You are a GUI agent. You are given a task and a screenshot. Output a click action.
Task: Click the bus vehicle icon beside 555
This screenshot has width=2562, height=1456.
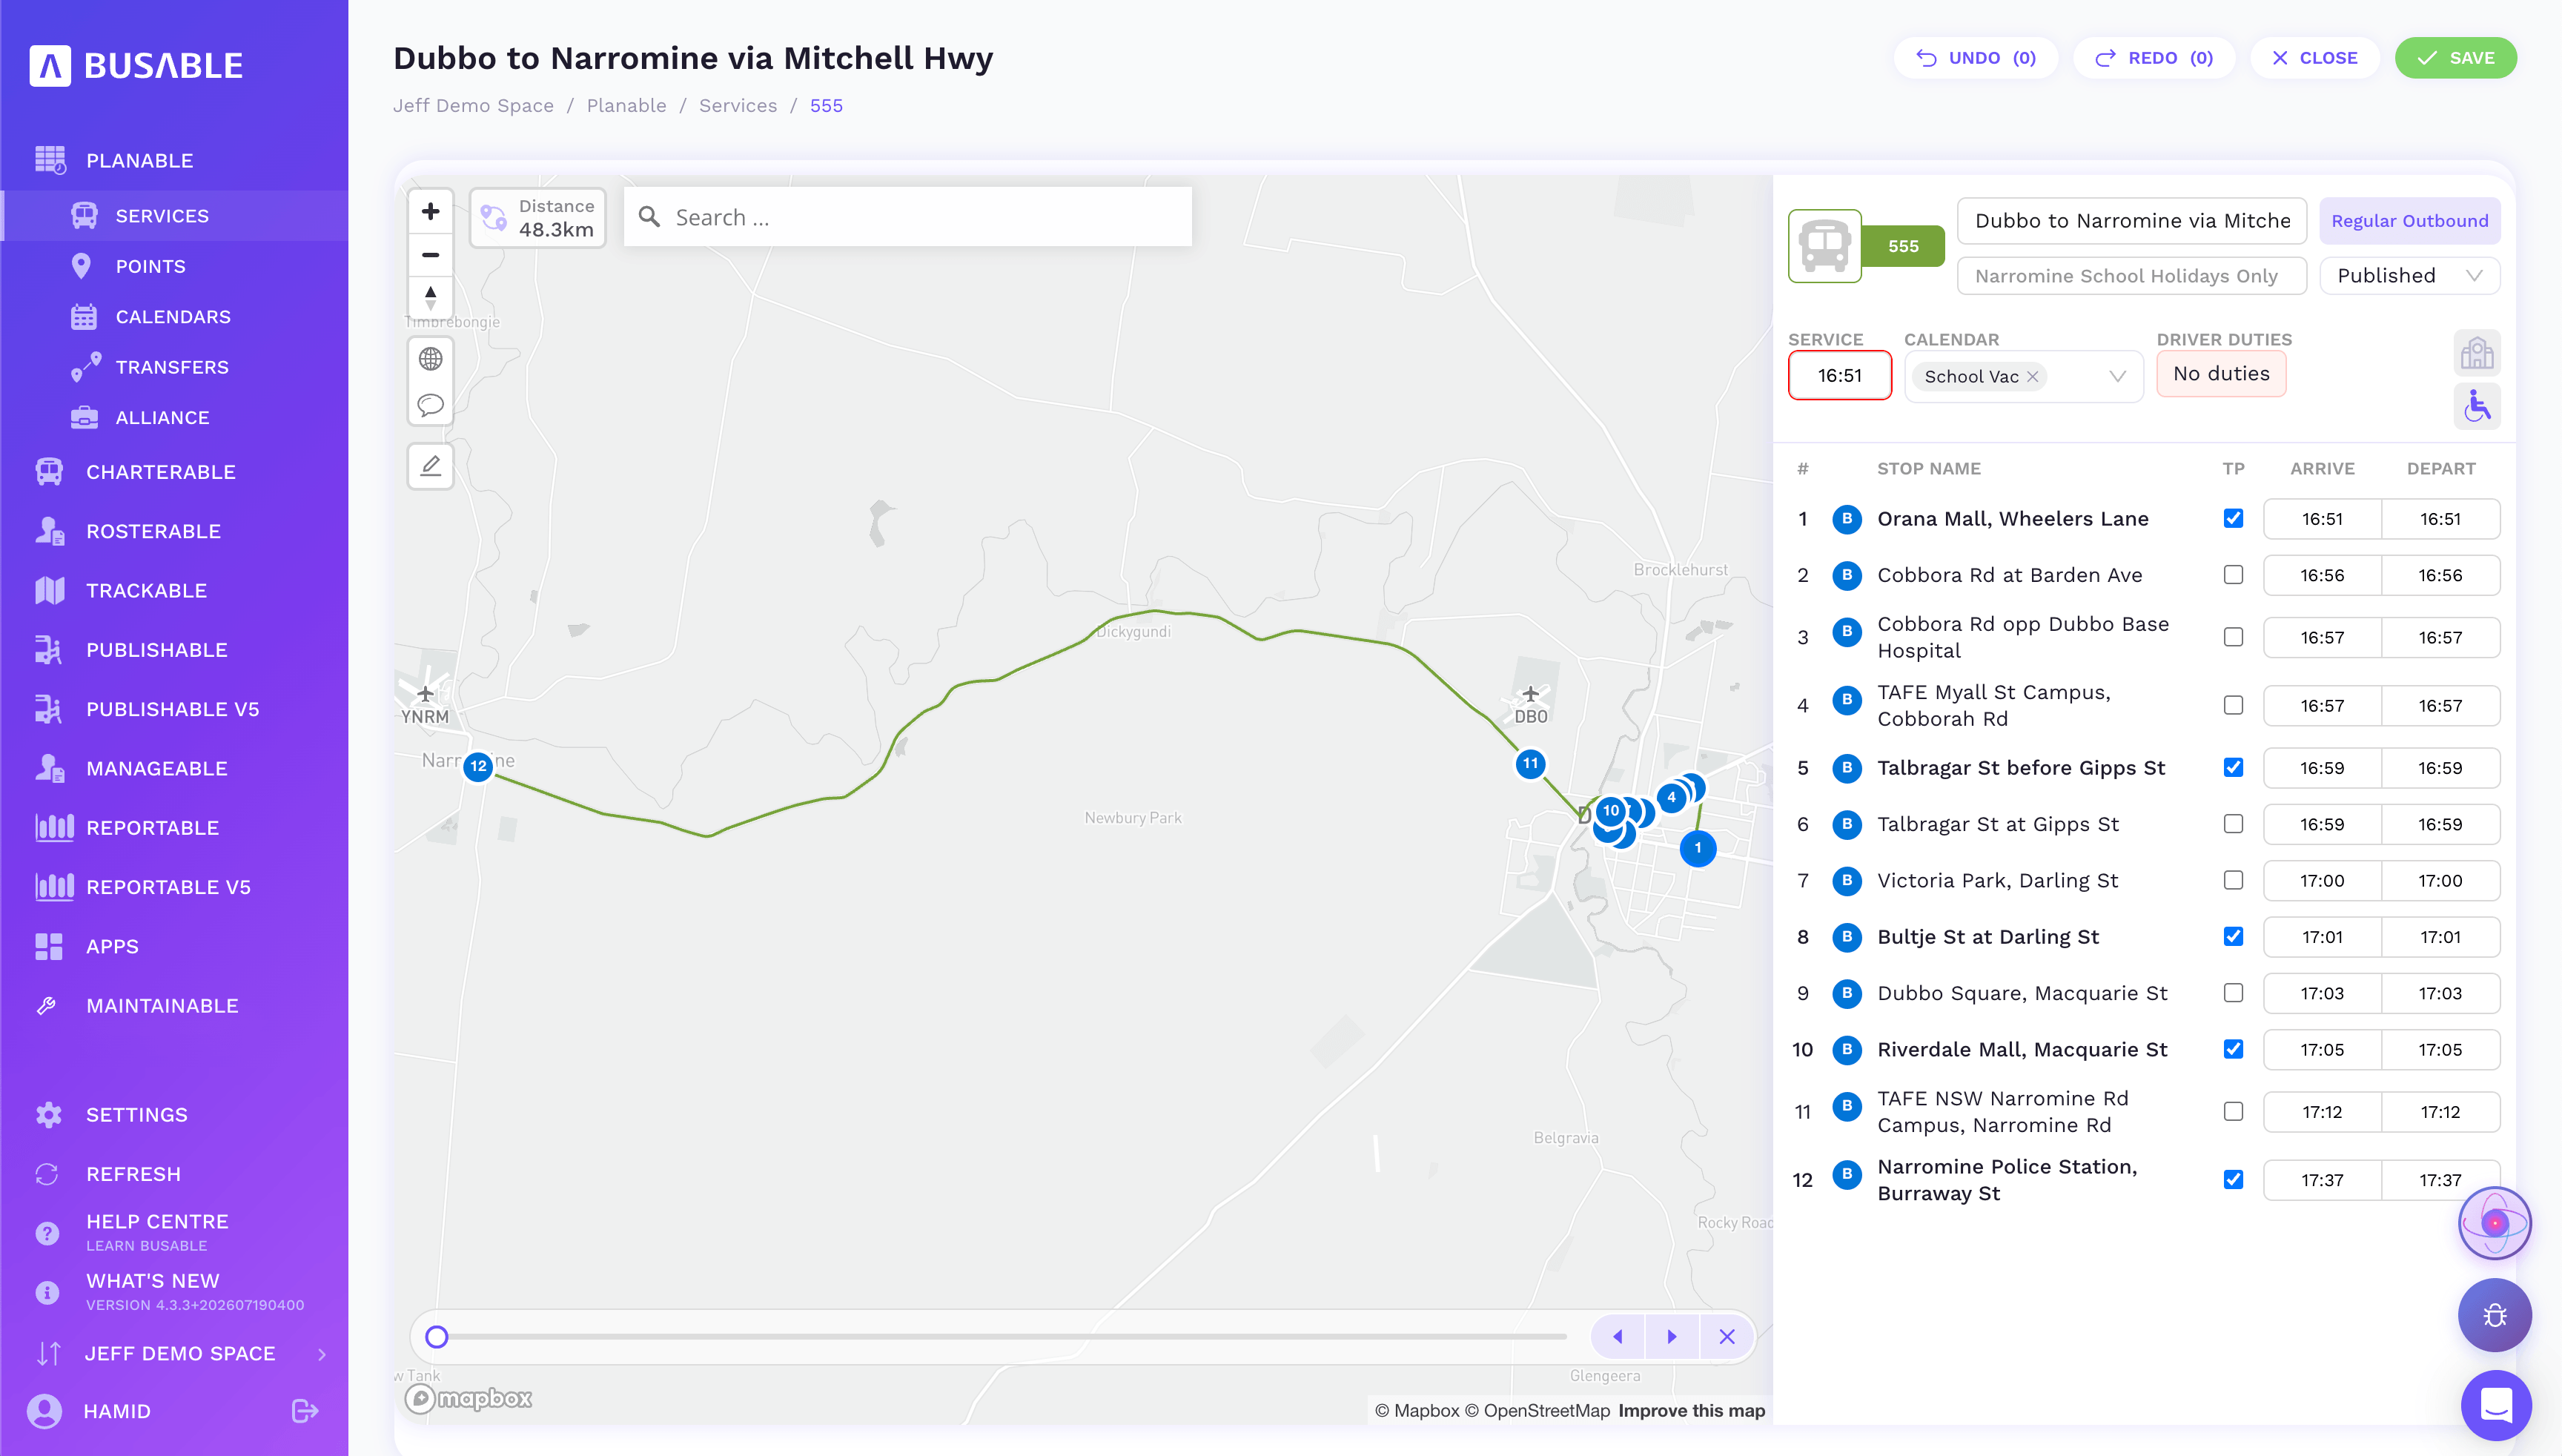1825,246
